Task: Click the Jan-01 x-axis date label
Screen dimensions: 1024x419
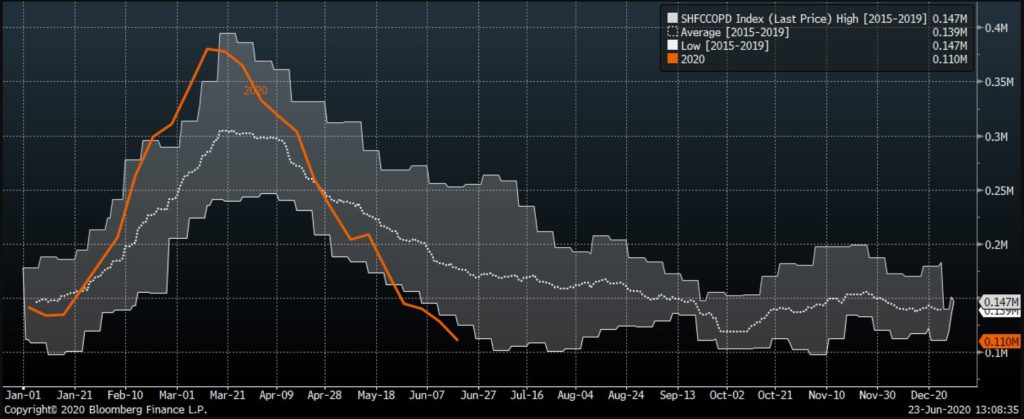Action: coord(22,395)
